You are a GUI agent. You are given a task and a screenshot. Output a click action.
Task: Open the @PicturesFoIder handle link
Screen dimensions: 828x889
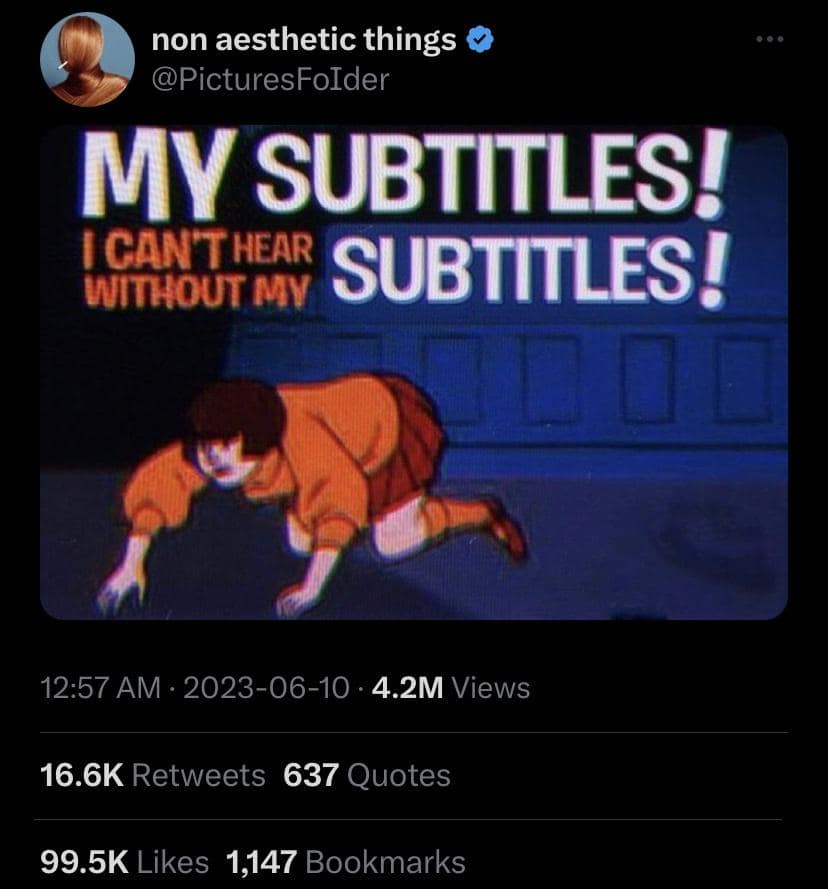pyautogui.click(x=269, y=78)
